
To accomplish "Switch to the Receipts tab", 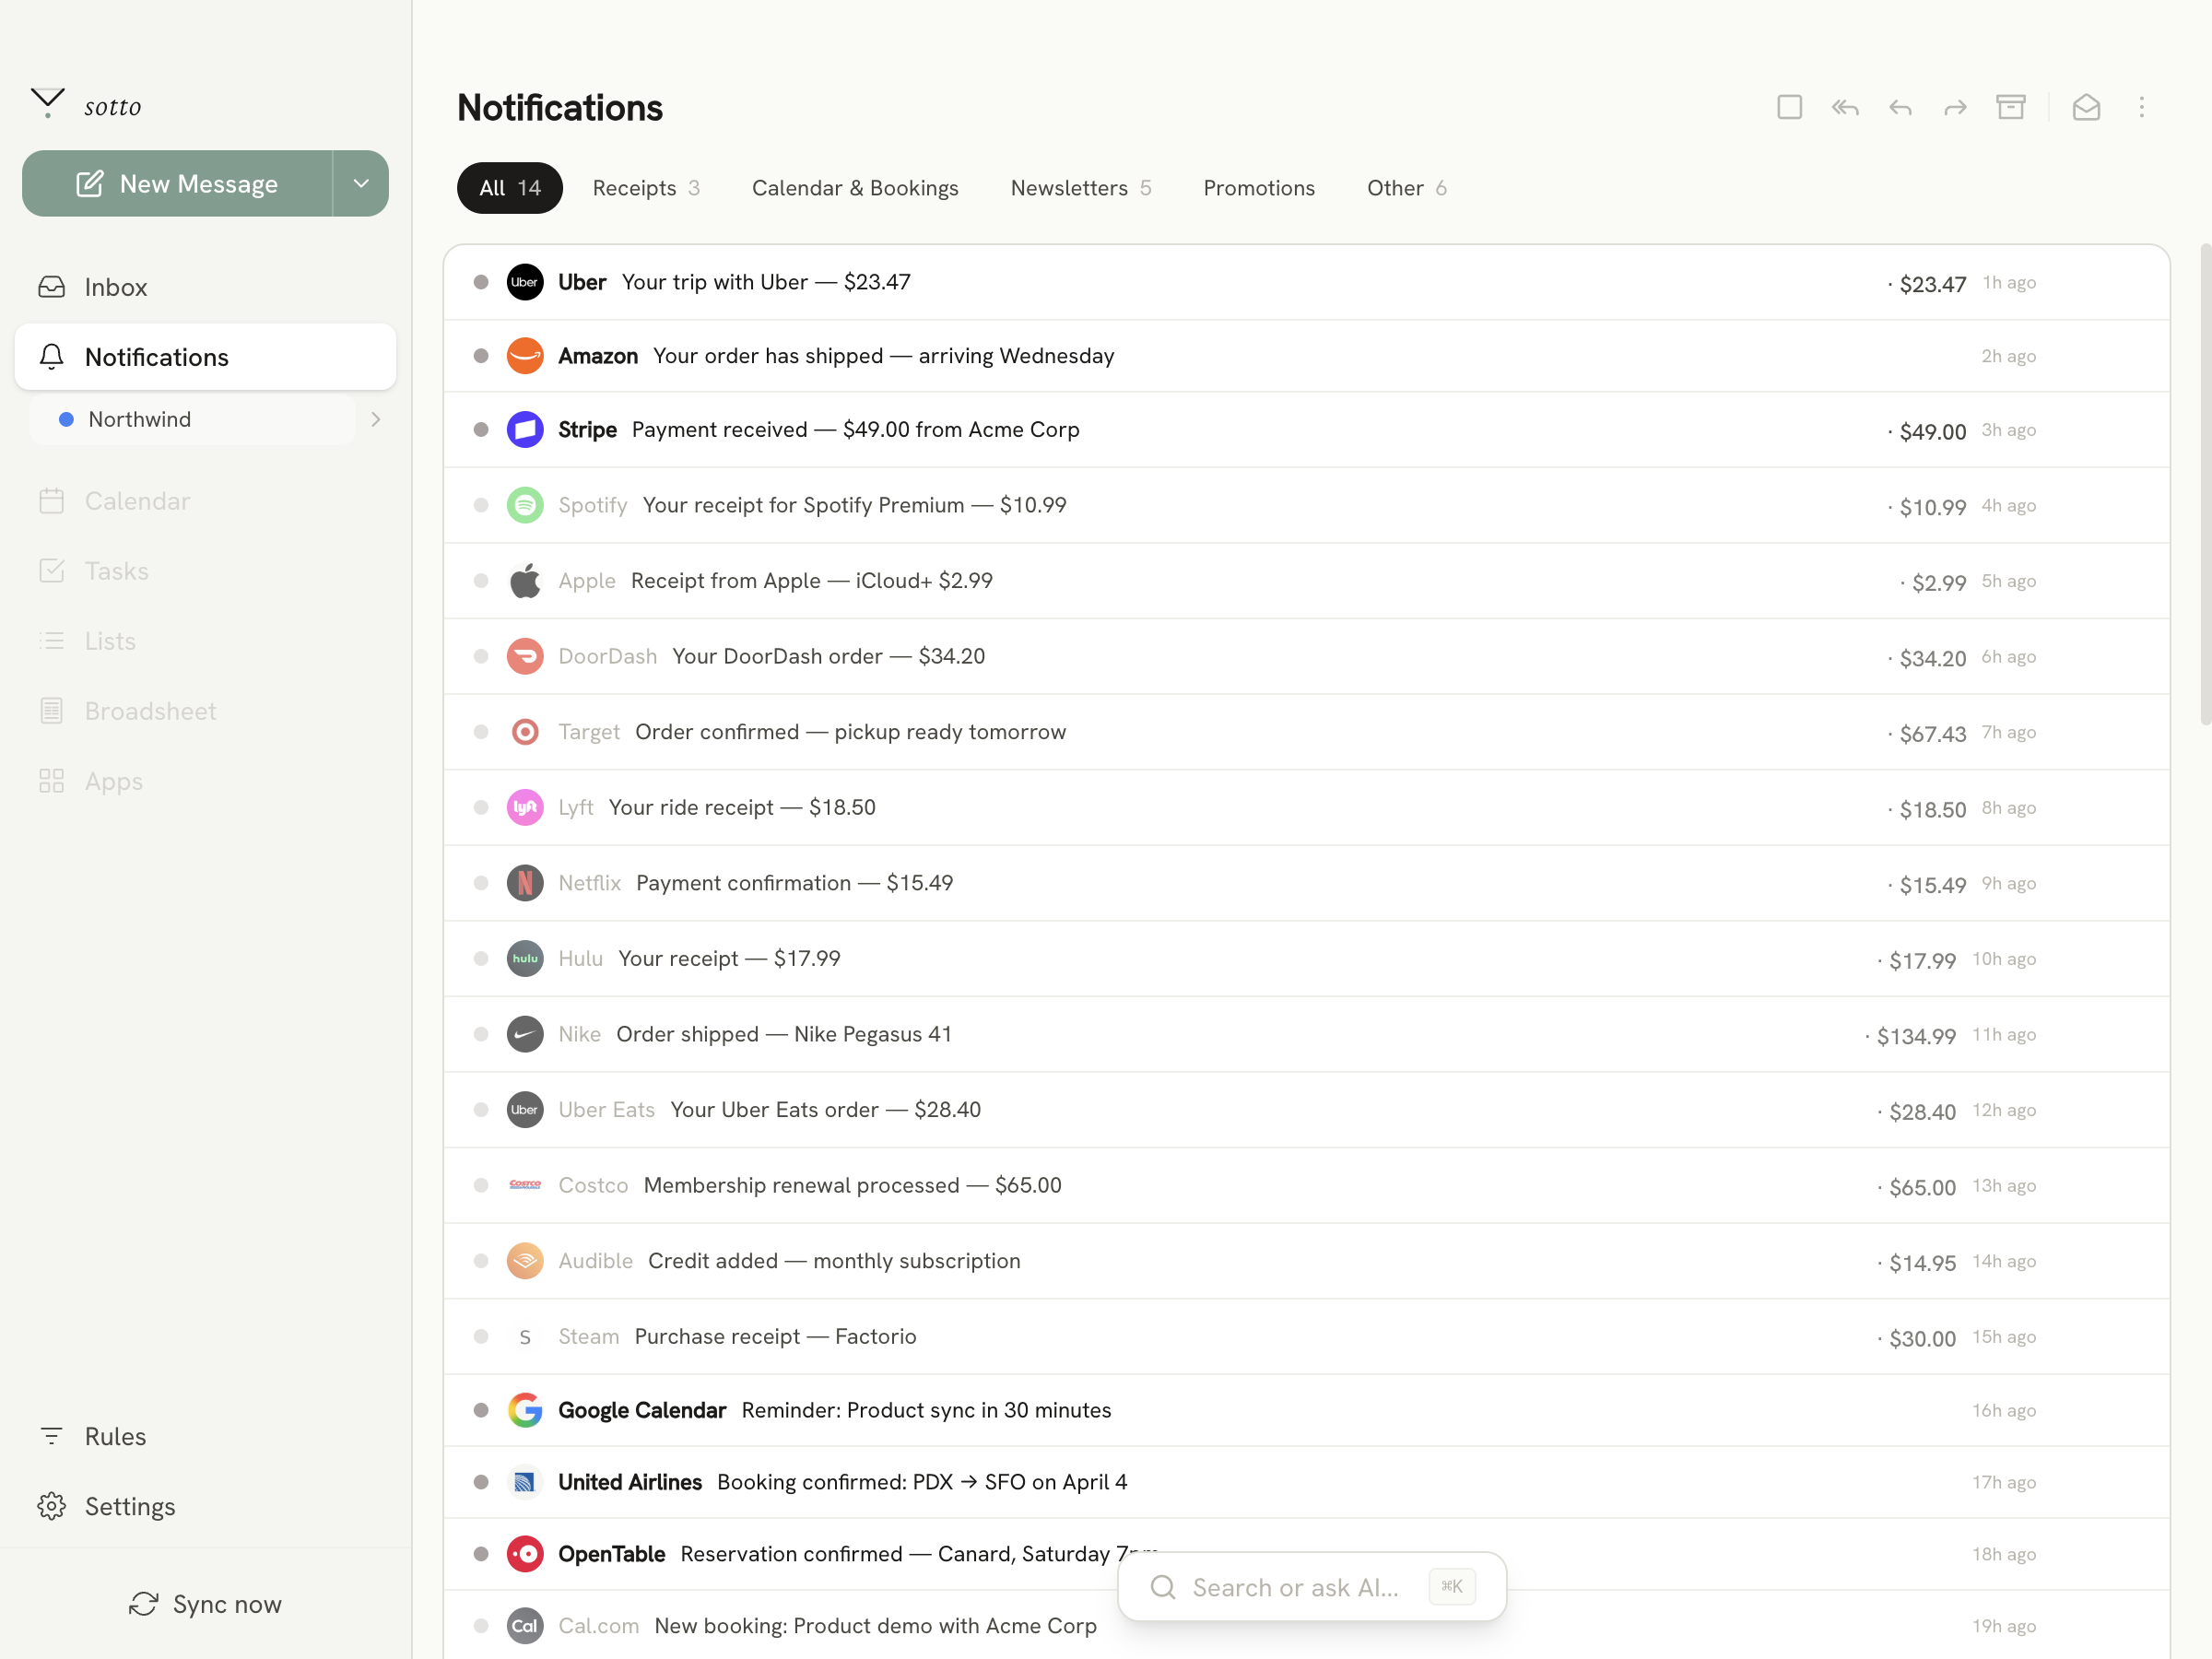I will (646, 188).
